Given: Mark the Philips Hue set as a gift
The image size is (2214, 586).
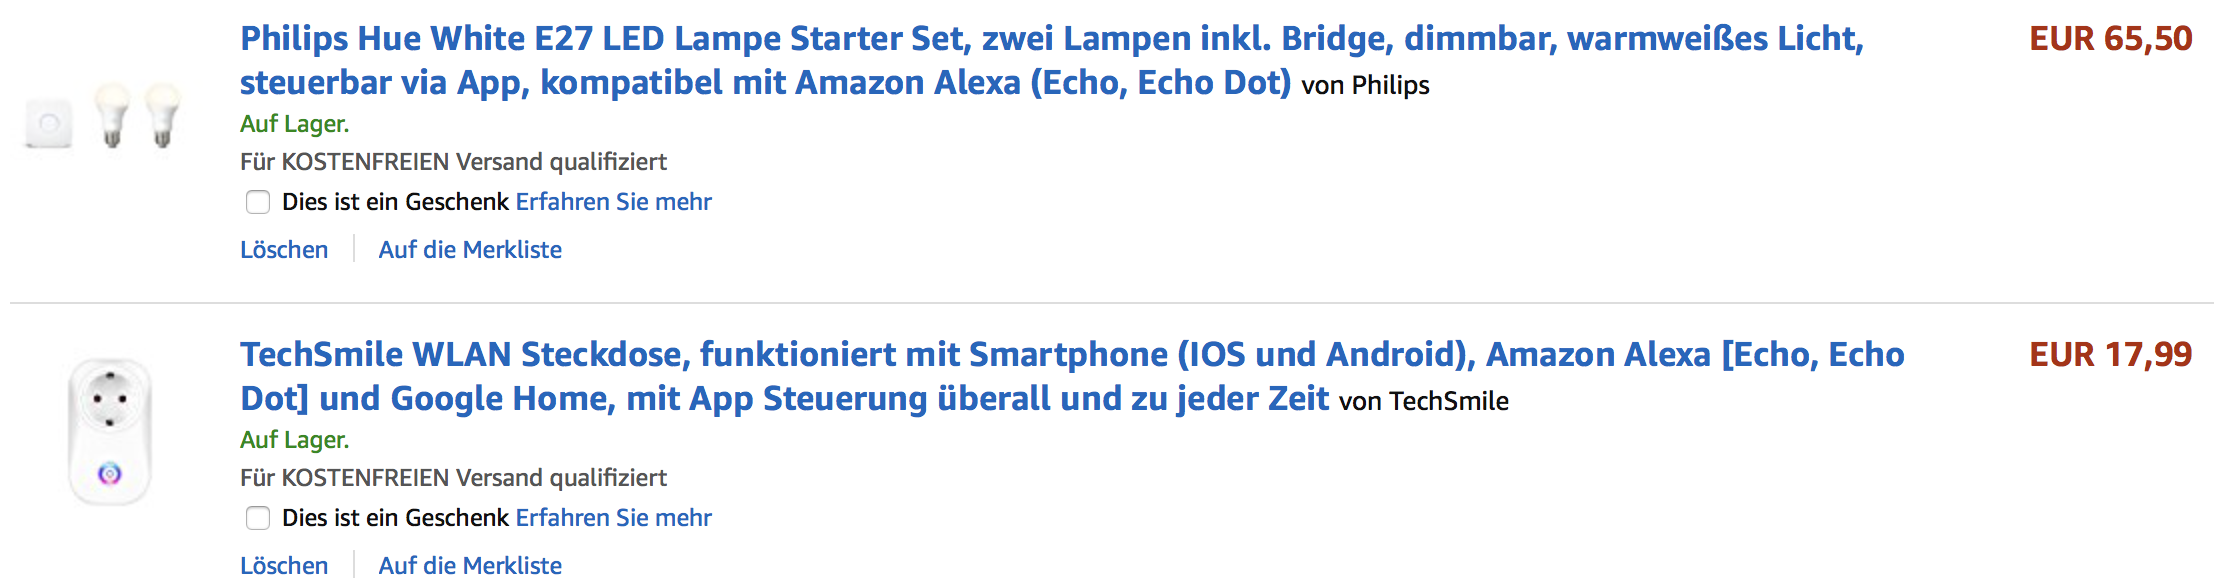Looking at the screenshot, I should (258, 202).
